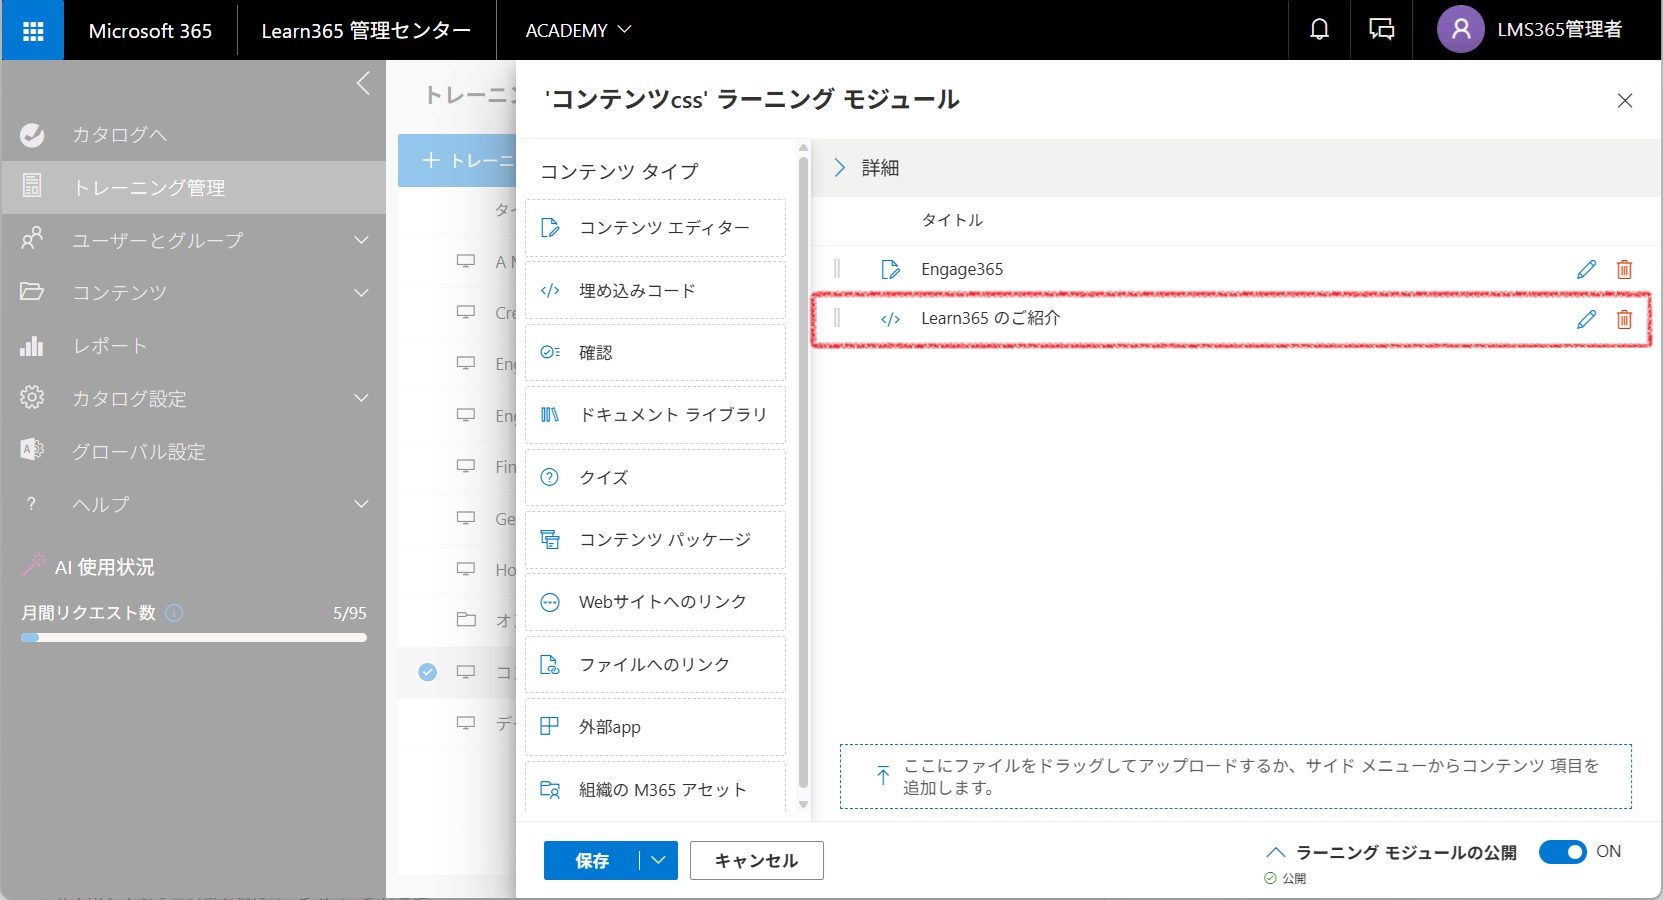
Task: Add a ファイルへのリンク content item
Action: (x=655, y=665)
